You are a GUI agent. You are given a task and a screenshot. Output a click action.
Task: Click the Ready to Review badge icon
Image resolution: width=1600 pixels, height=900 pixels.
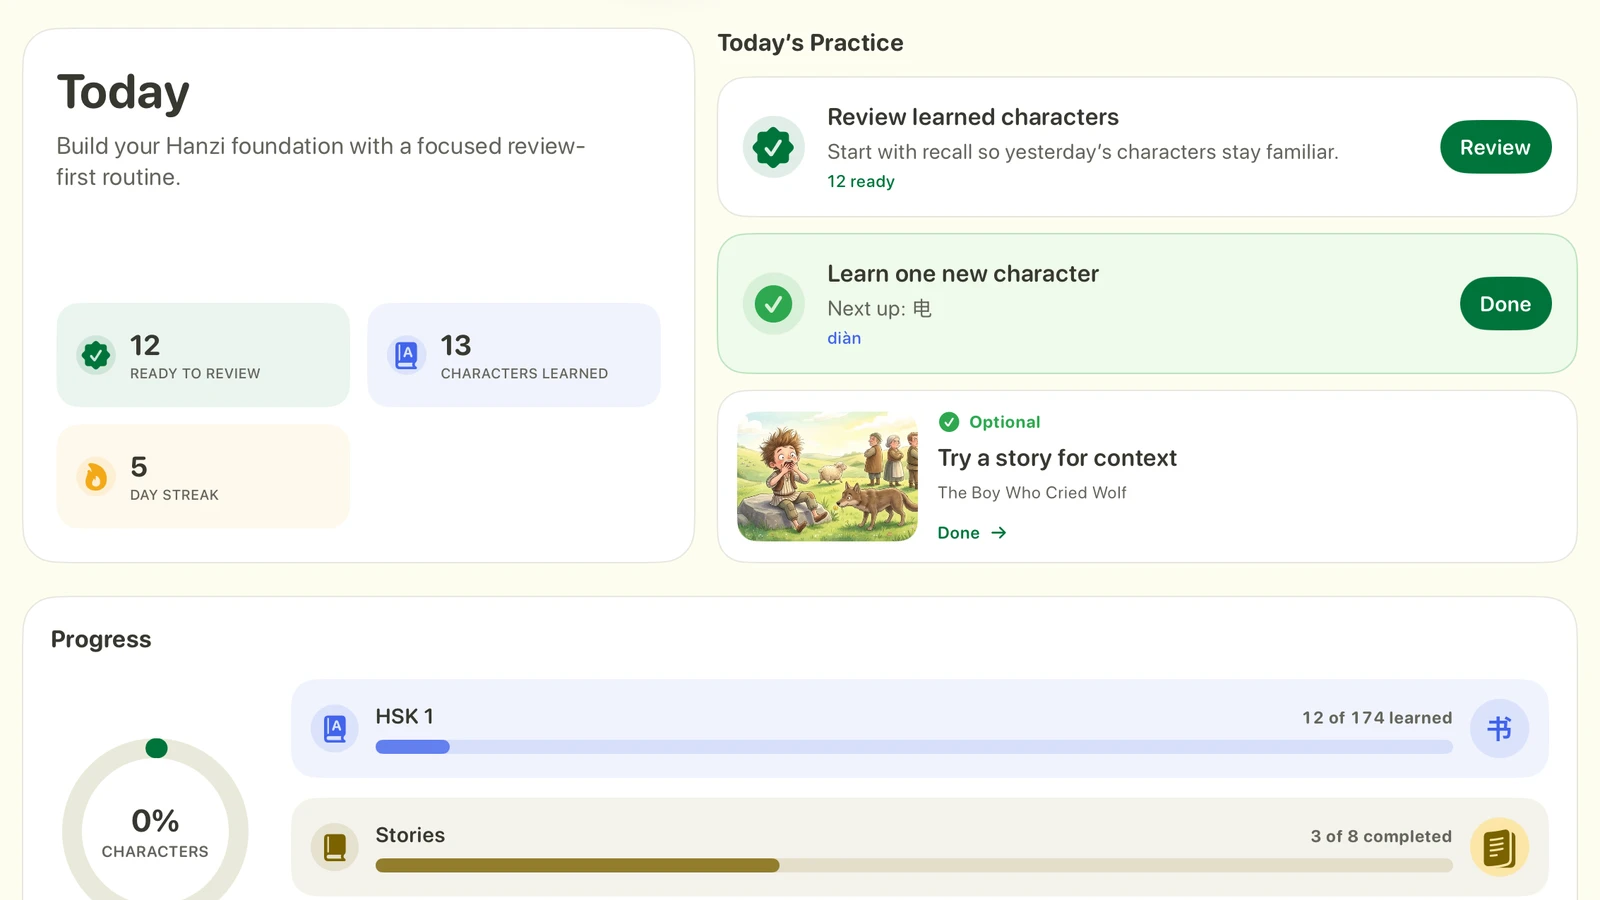pos(96,355)
